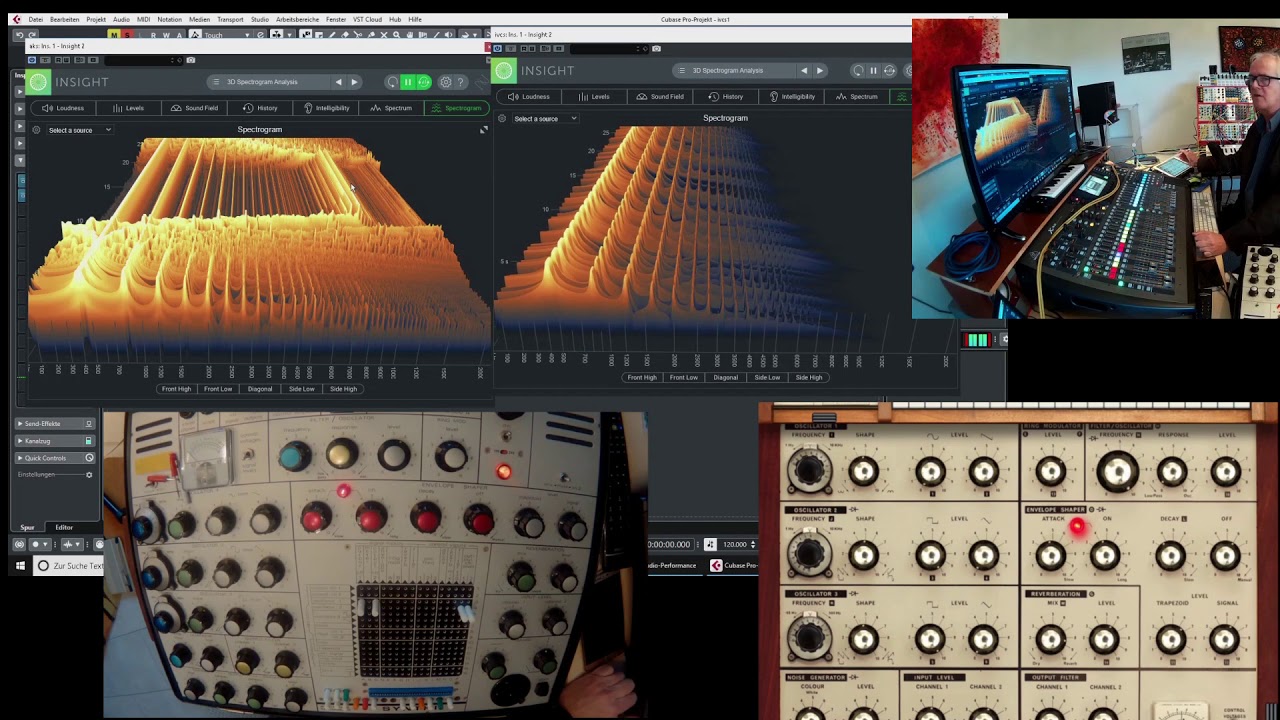Viewport: 1280px width, 720px height.
Task: Expand the Quick Controls section
Action: tap(19, 458)
